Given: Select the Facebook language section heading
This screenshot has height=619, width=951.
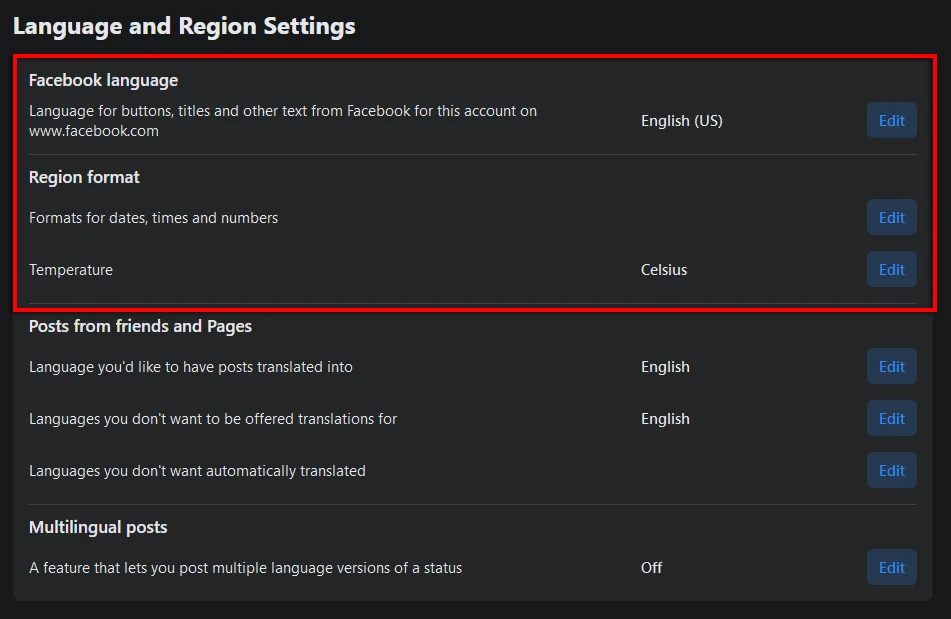Looking at the screenshot, I should [x=103, y=80].
